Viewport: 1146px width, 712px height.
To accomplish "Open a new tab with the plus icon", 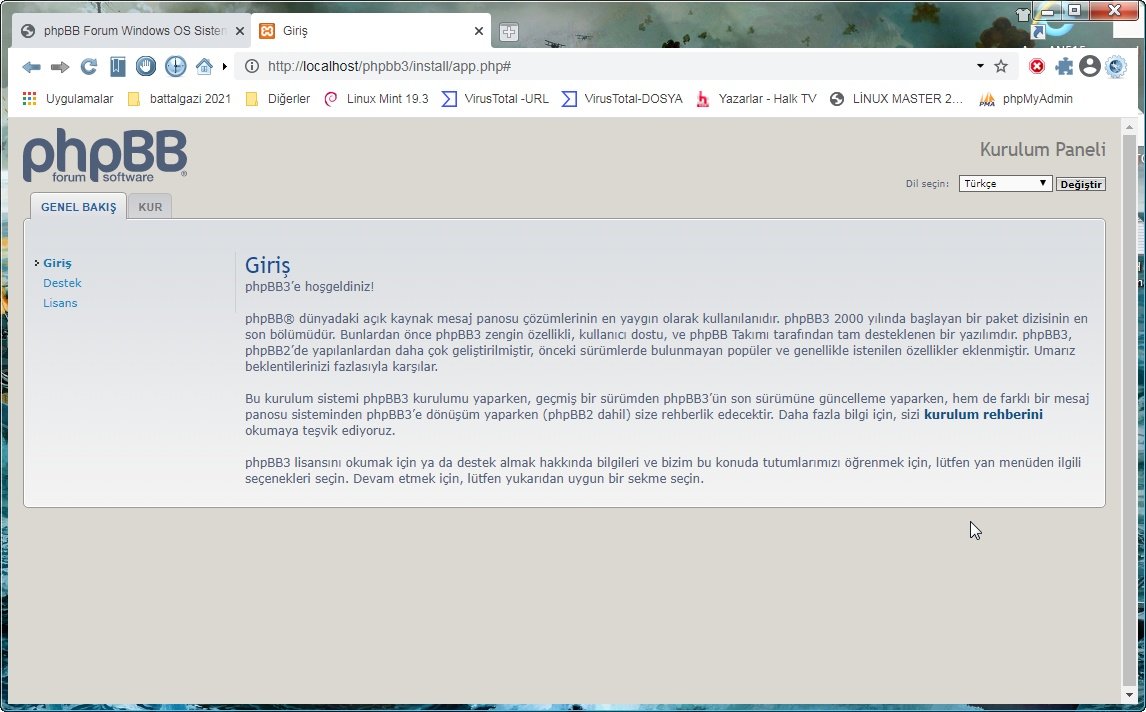I will point(509,31).
